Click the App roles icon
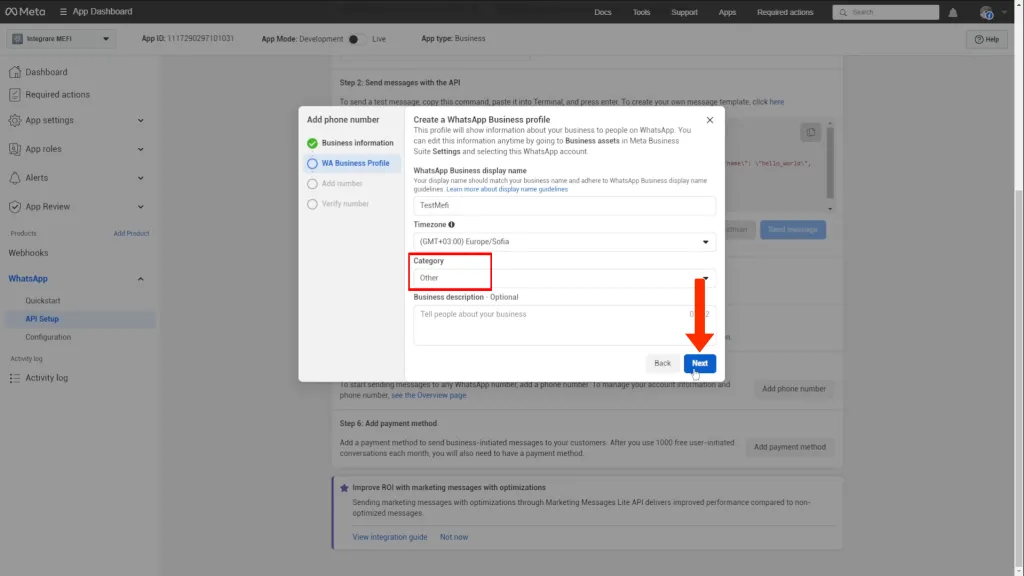Screen dimensions: 1024x576 click(x=15, y=149)
